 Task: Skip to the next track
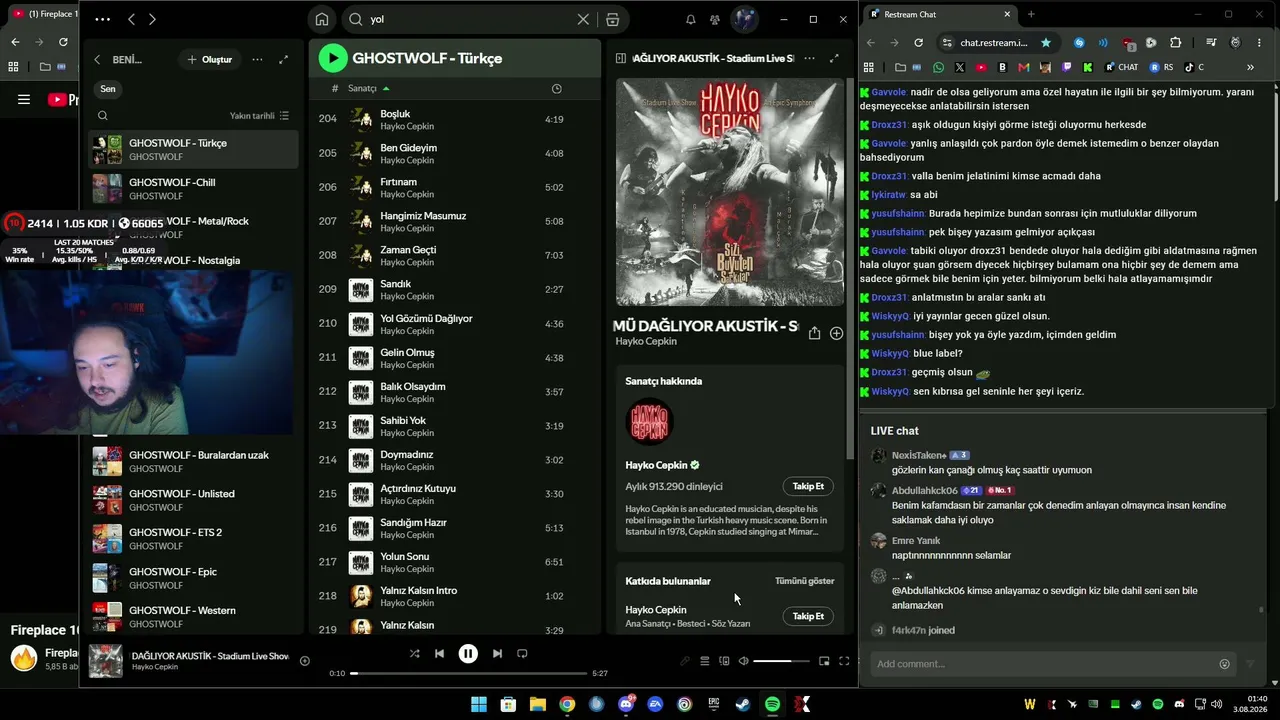pos(497,654)
